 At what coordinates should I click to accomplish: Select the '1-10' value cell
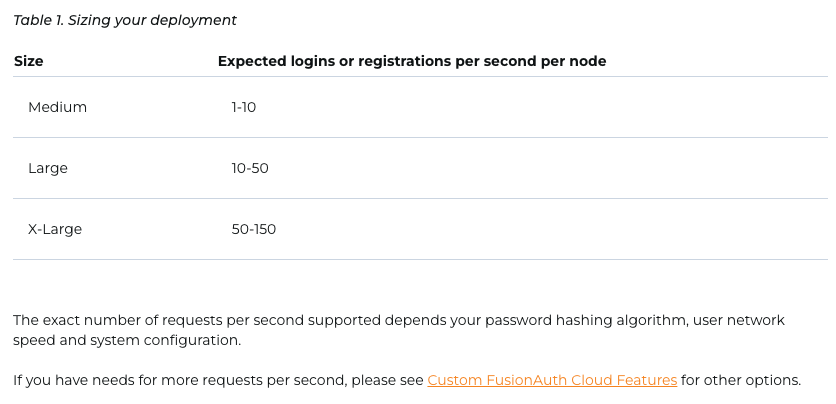[x=244, y=107]
